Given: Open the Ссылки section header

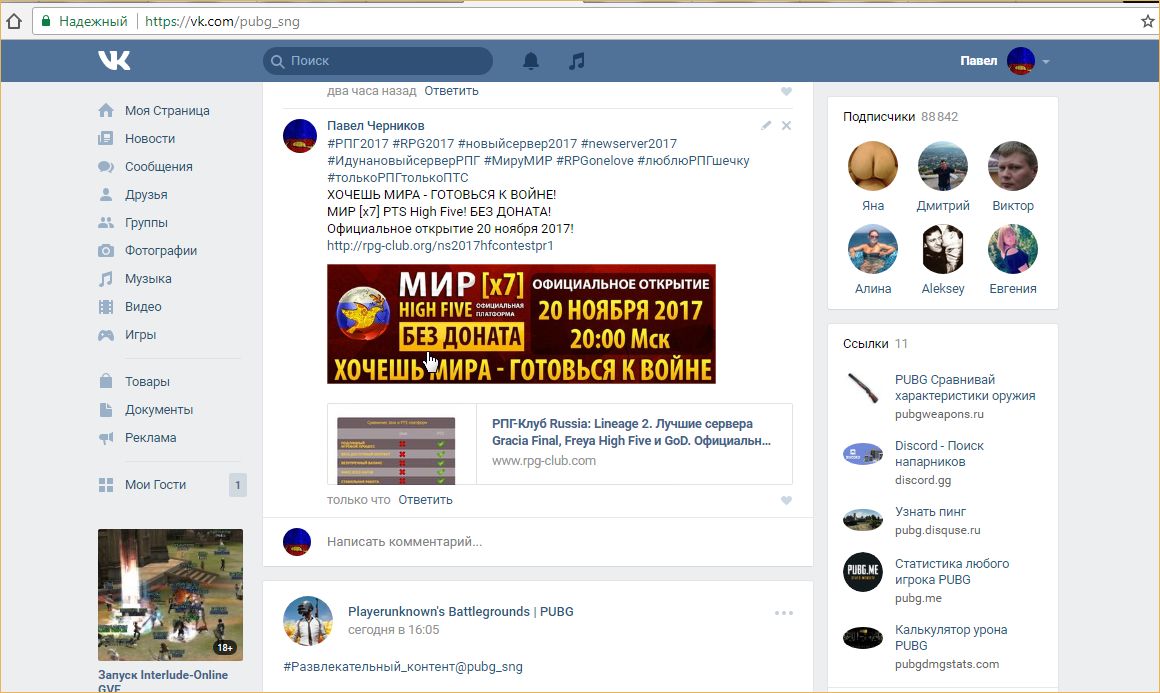Looking at the screenshot, I should point(875,344).
